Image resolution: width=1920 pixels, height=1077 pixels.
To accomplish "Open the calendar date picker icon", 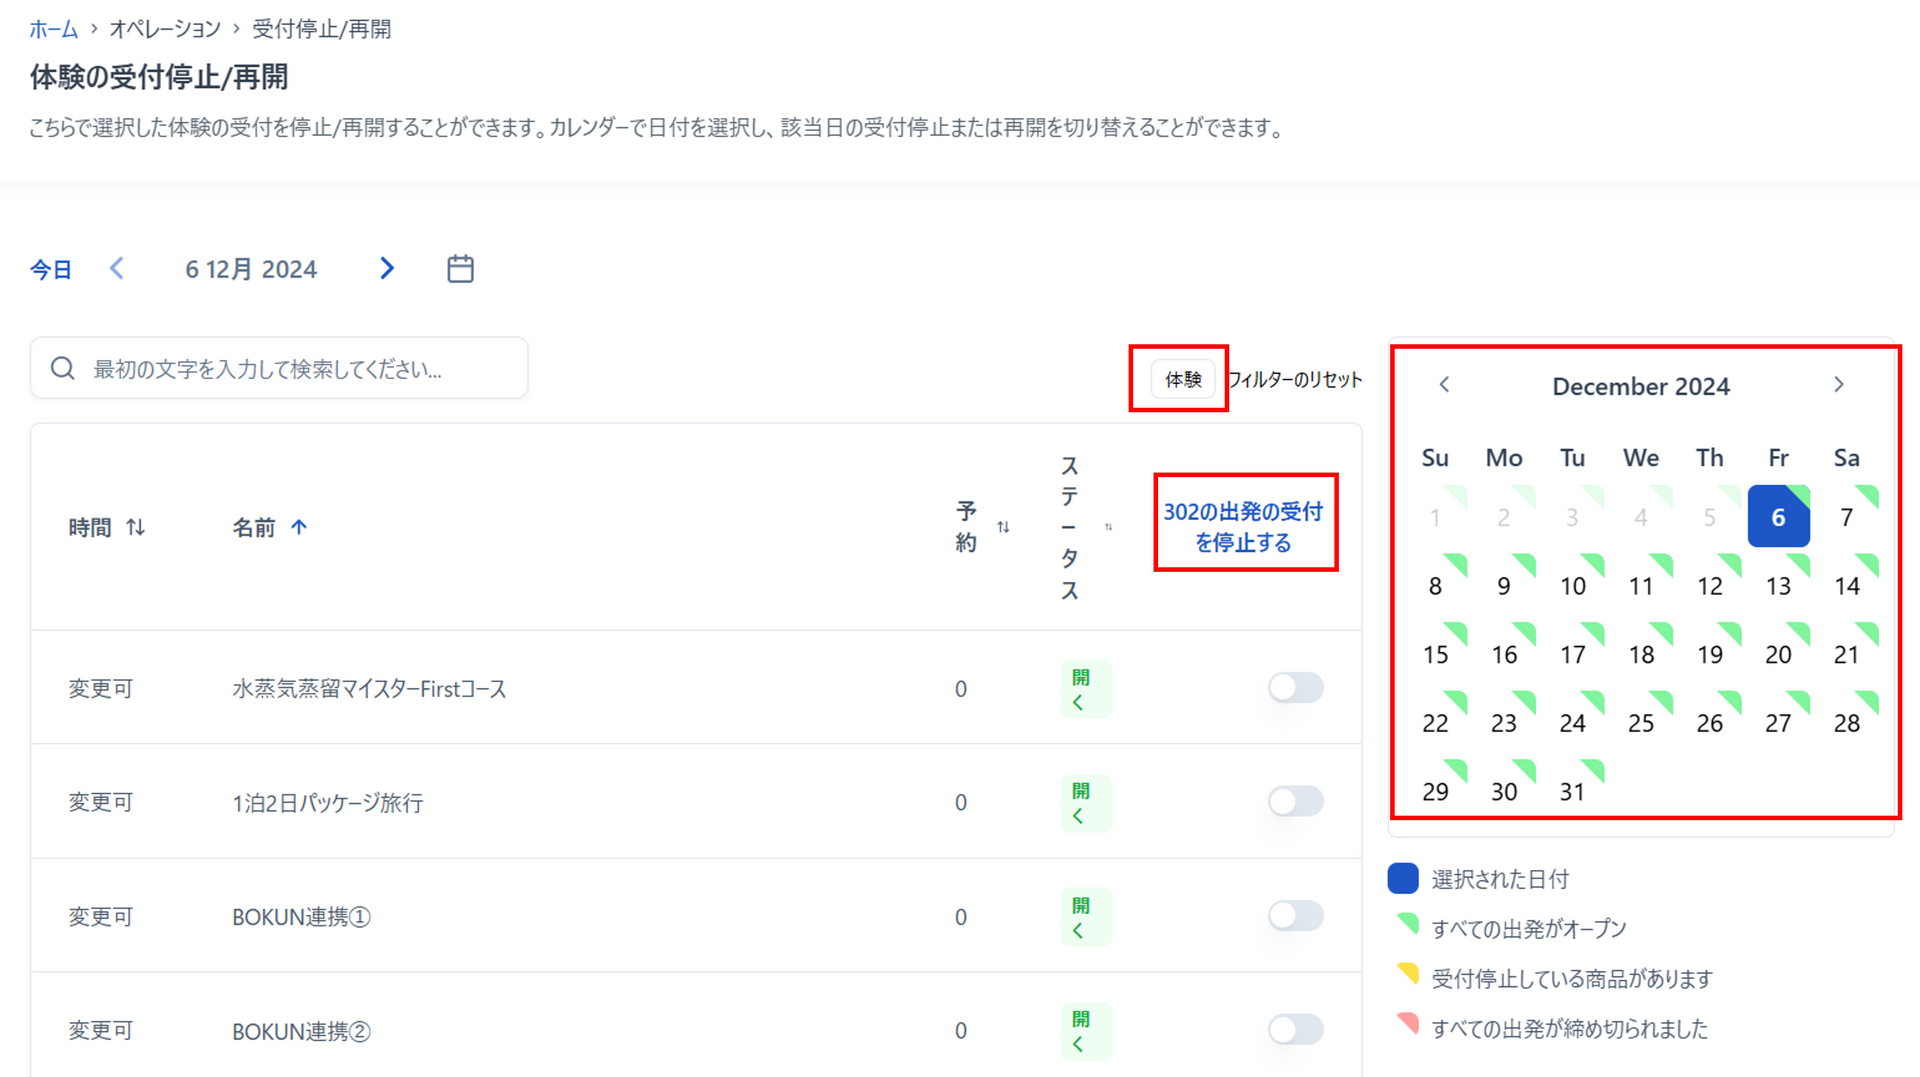I will coord(460,269).
